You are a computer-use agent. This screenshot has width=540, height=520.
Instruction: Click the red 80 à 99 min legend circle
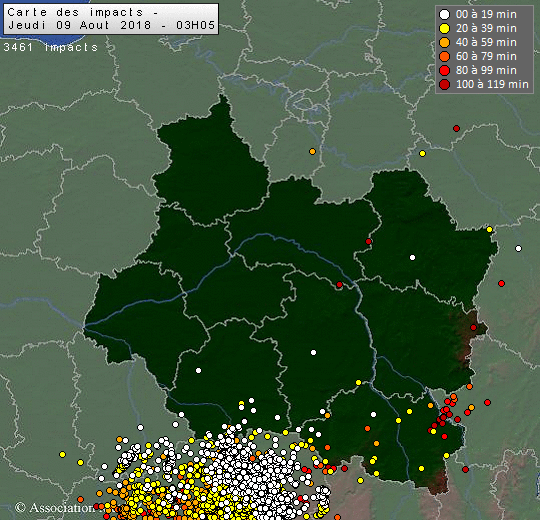coord(445,71)
